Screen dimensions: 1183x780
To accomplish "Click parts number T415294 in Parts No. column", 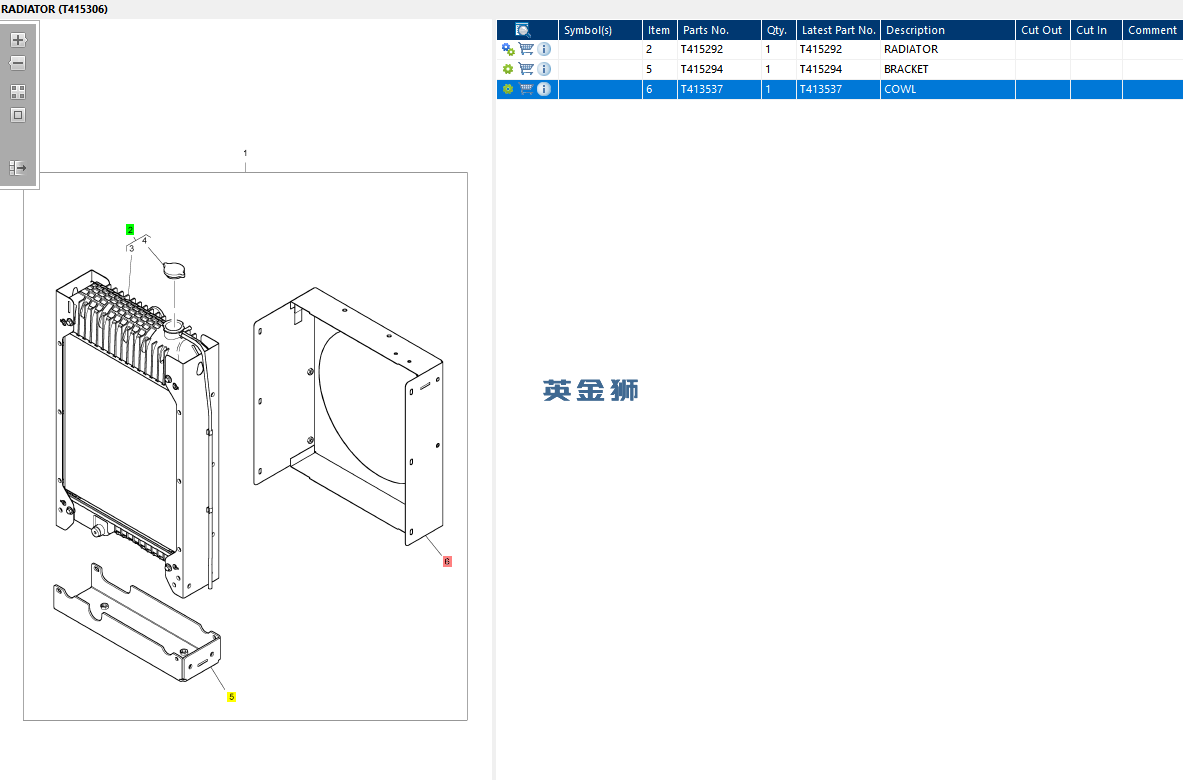I will [x=702, y=69].
